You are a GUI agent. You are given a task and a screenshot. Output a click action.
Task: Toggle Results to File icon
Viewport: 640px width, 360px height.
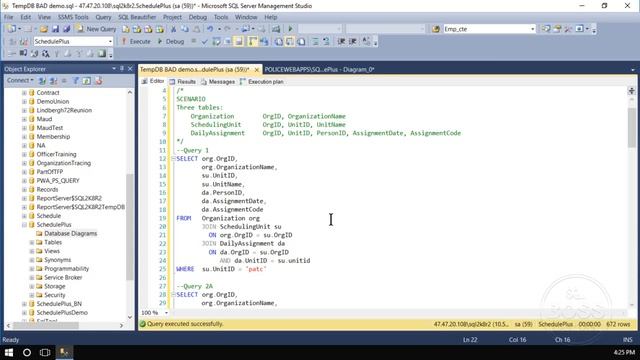tap(301, 41)
